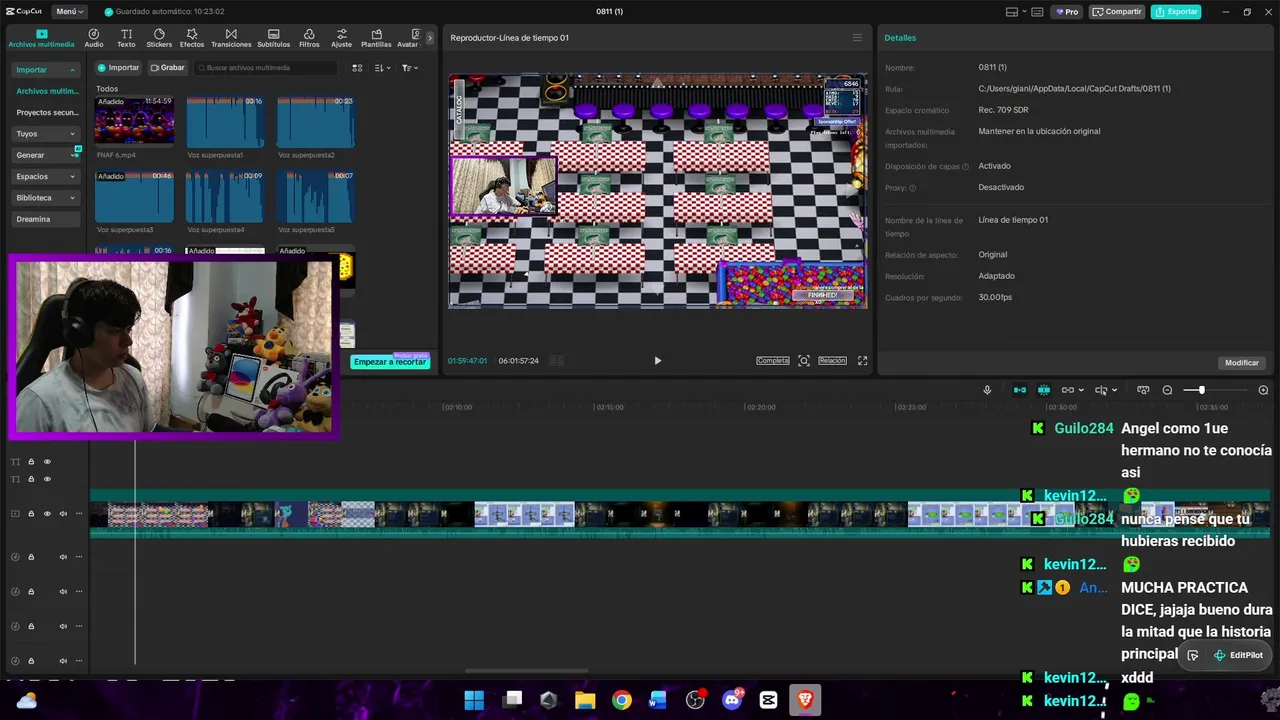Open the player panel options menu icon
This screenshot has width=1280, height=720.
pyautogui.click(x=857, y=38)
